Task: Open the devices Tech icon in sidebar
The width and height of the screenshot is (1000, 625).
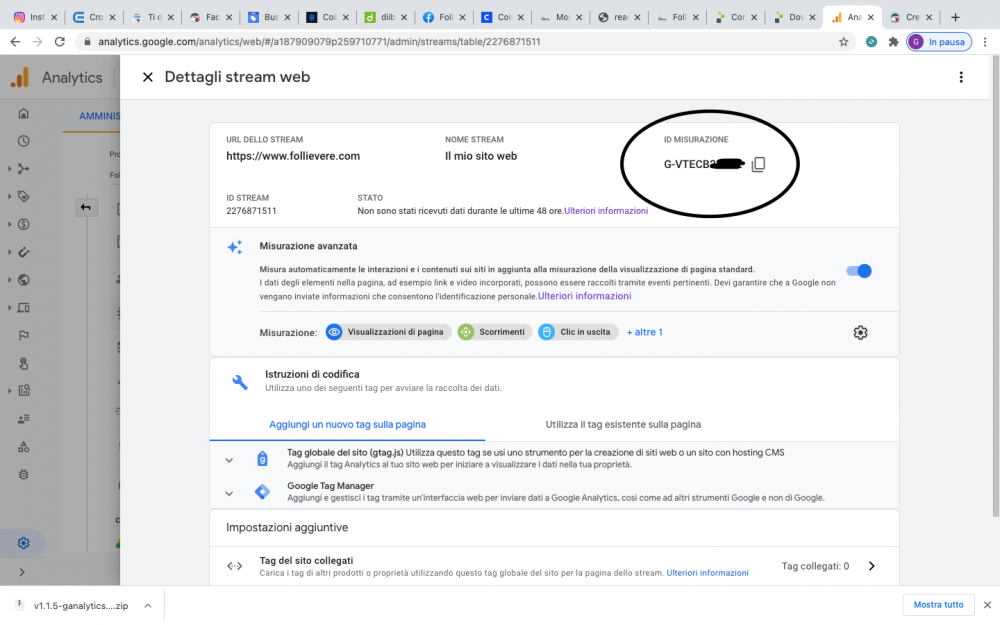Action: click(24, 308)
